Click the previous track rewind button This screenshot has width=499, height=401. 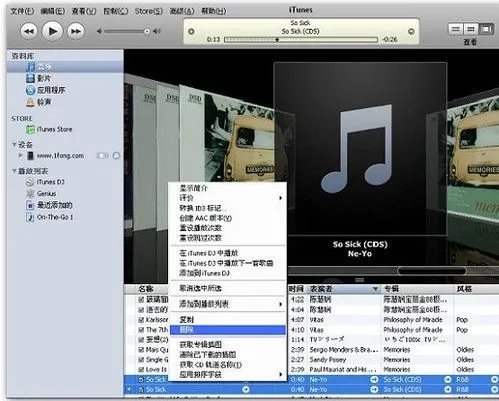(x=29, y=31)
